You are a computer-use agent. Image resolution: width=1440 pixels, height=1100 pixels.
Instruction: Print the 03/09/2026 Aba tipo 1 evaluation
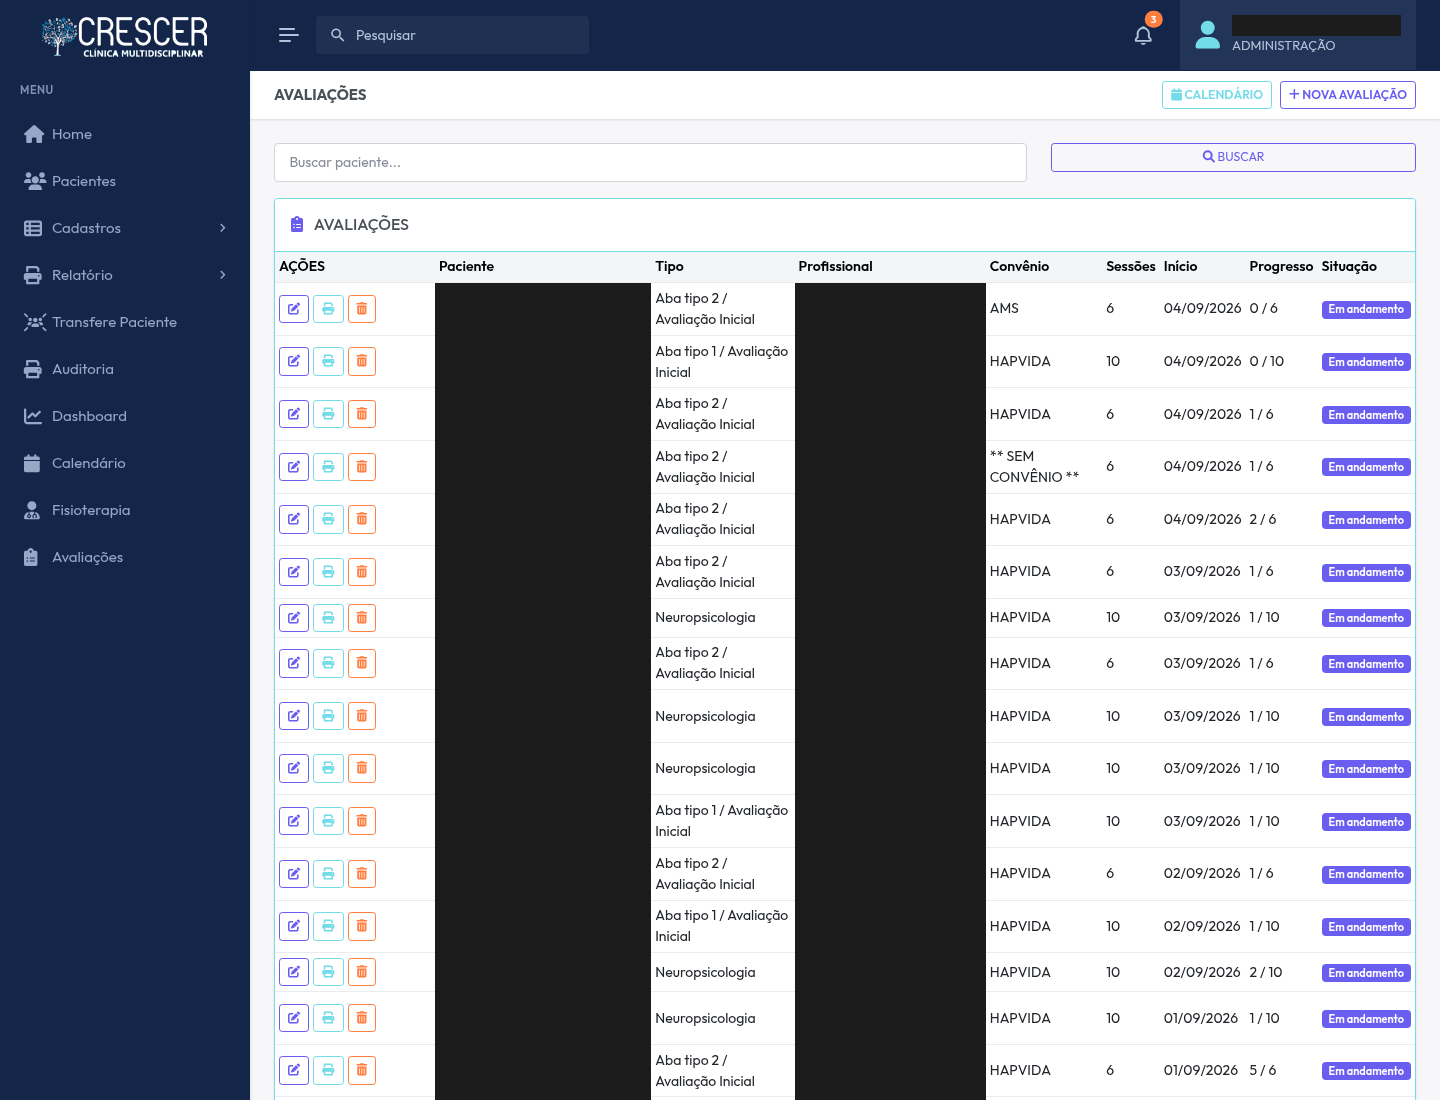click(x=328, y=821)
